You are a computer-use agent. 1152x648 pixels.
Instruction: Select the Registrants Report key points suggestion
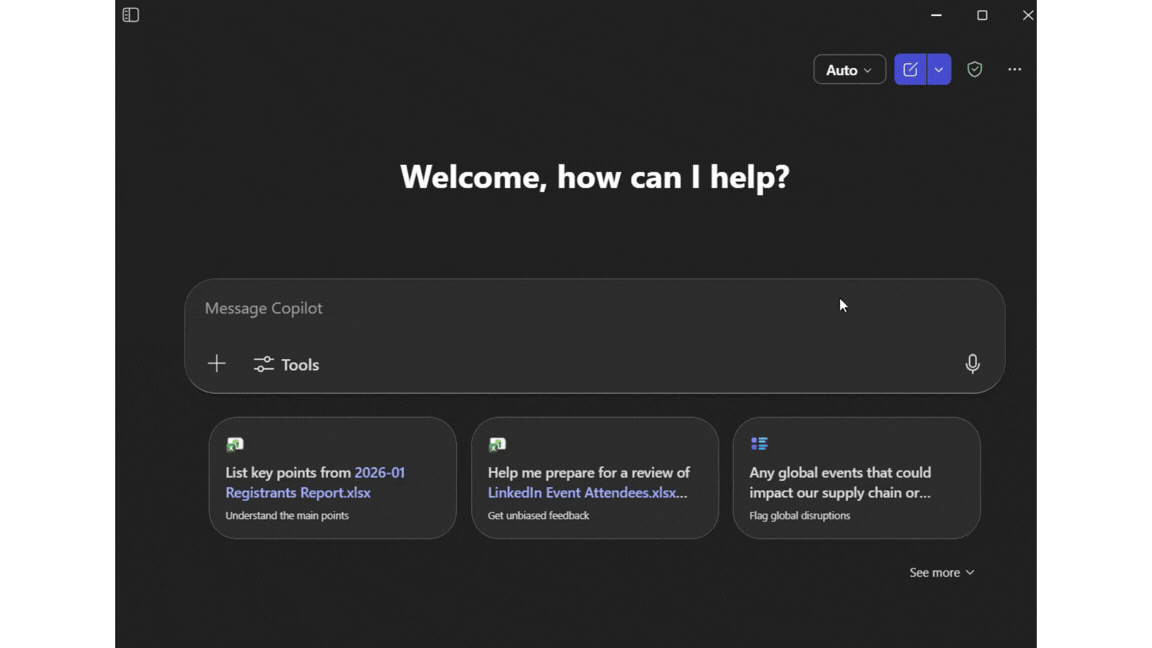[x=333, y=478]
